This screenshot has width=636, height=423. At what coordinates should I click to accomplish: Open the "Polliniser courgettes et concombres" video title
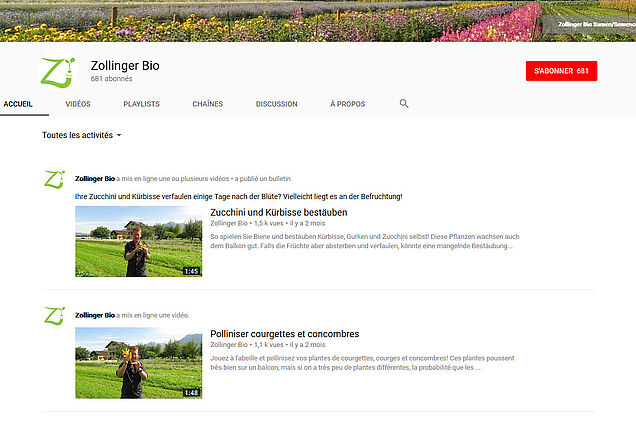tap(284, 334)
